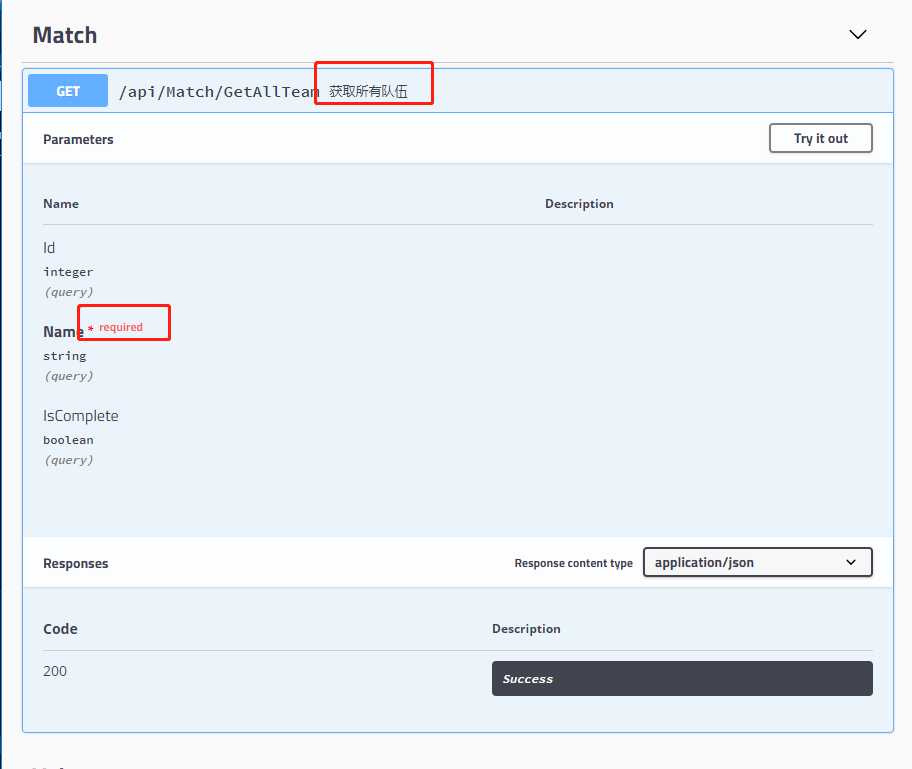Click the IsComplete parameter name
Image resolution: width=912 pixels, height=769 pixels.
tap(80, 416)
